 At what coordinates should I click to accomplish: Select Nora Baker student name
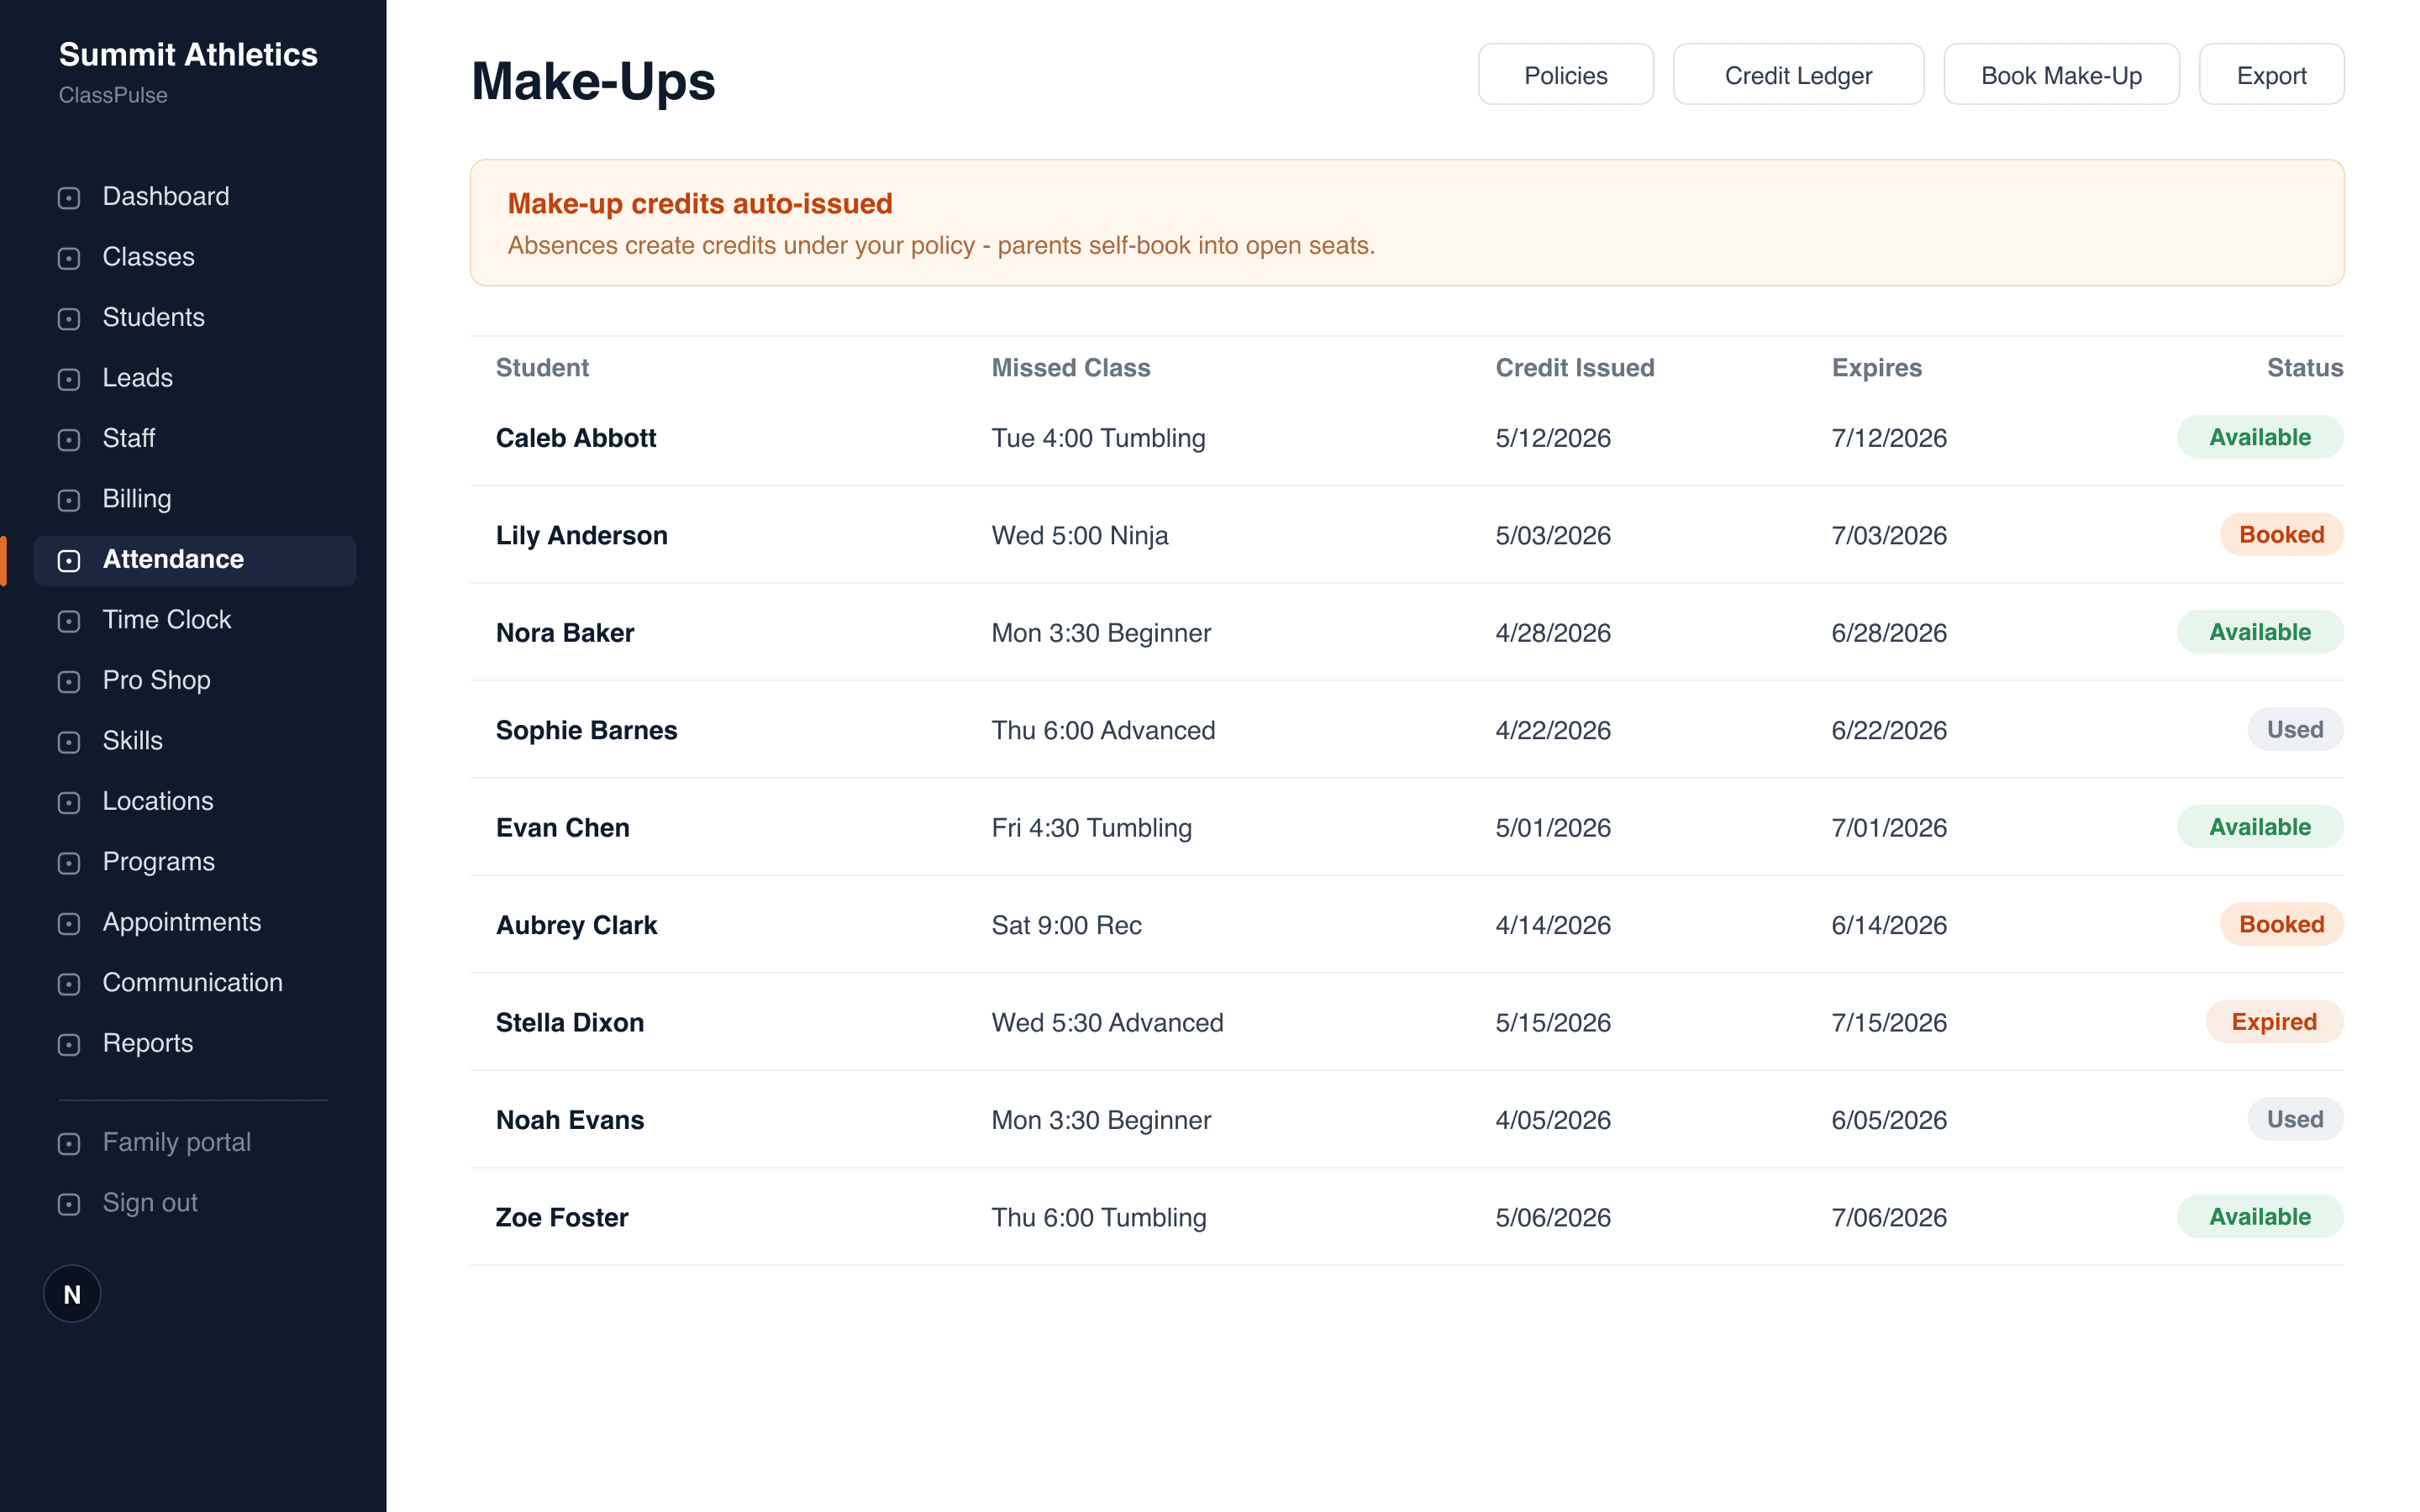tap(565, 633)
